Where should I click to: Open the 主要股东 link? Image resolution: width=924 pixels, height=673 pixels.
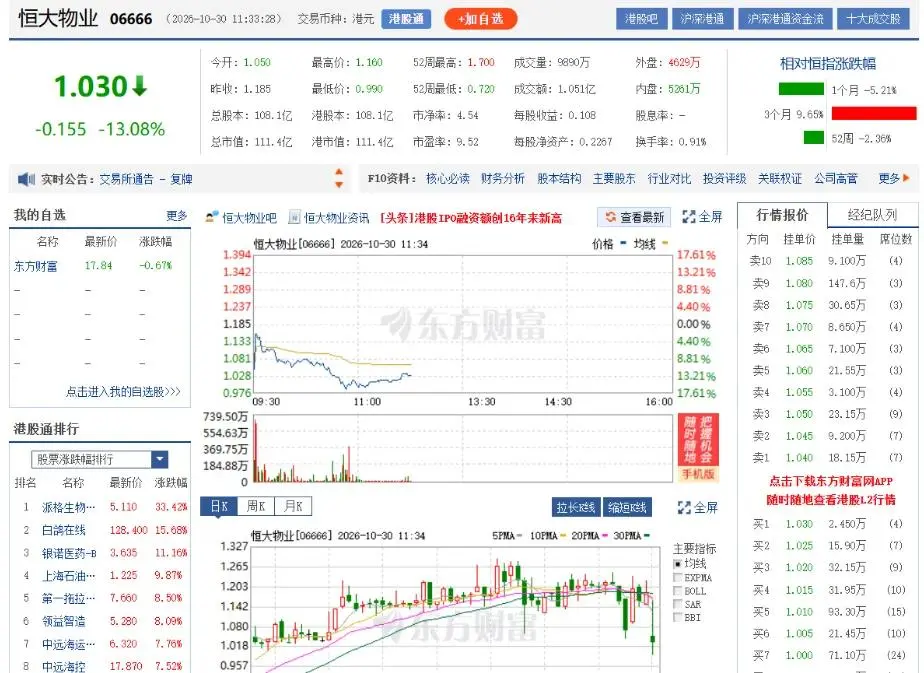(614, 179)
